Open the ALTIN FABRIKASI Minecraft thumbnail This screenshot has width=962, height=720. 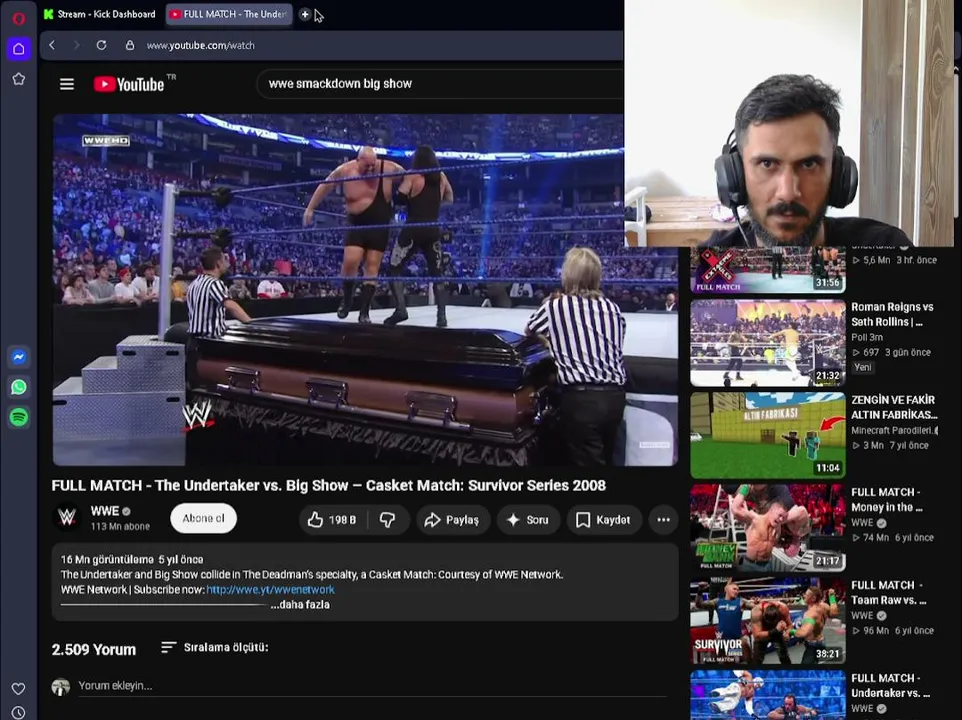768,435
